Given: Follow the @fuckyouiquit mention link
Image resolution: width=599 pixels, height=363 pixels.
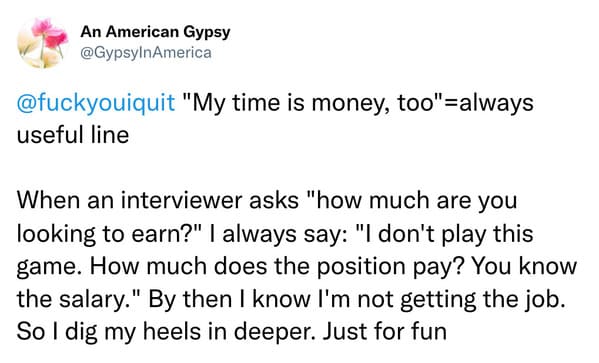Looking at the screenshot, I should click(x=96, y=103).
